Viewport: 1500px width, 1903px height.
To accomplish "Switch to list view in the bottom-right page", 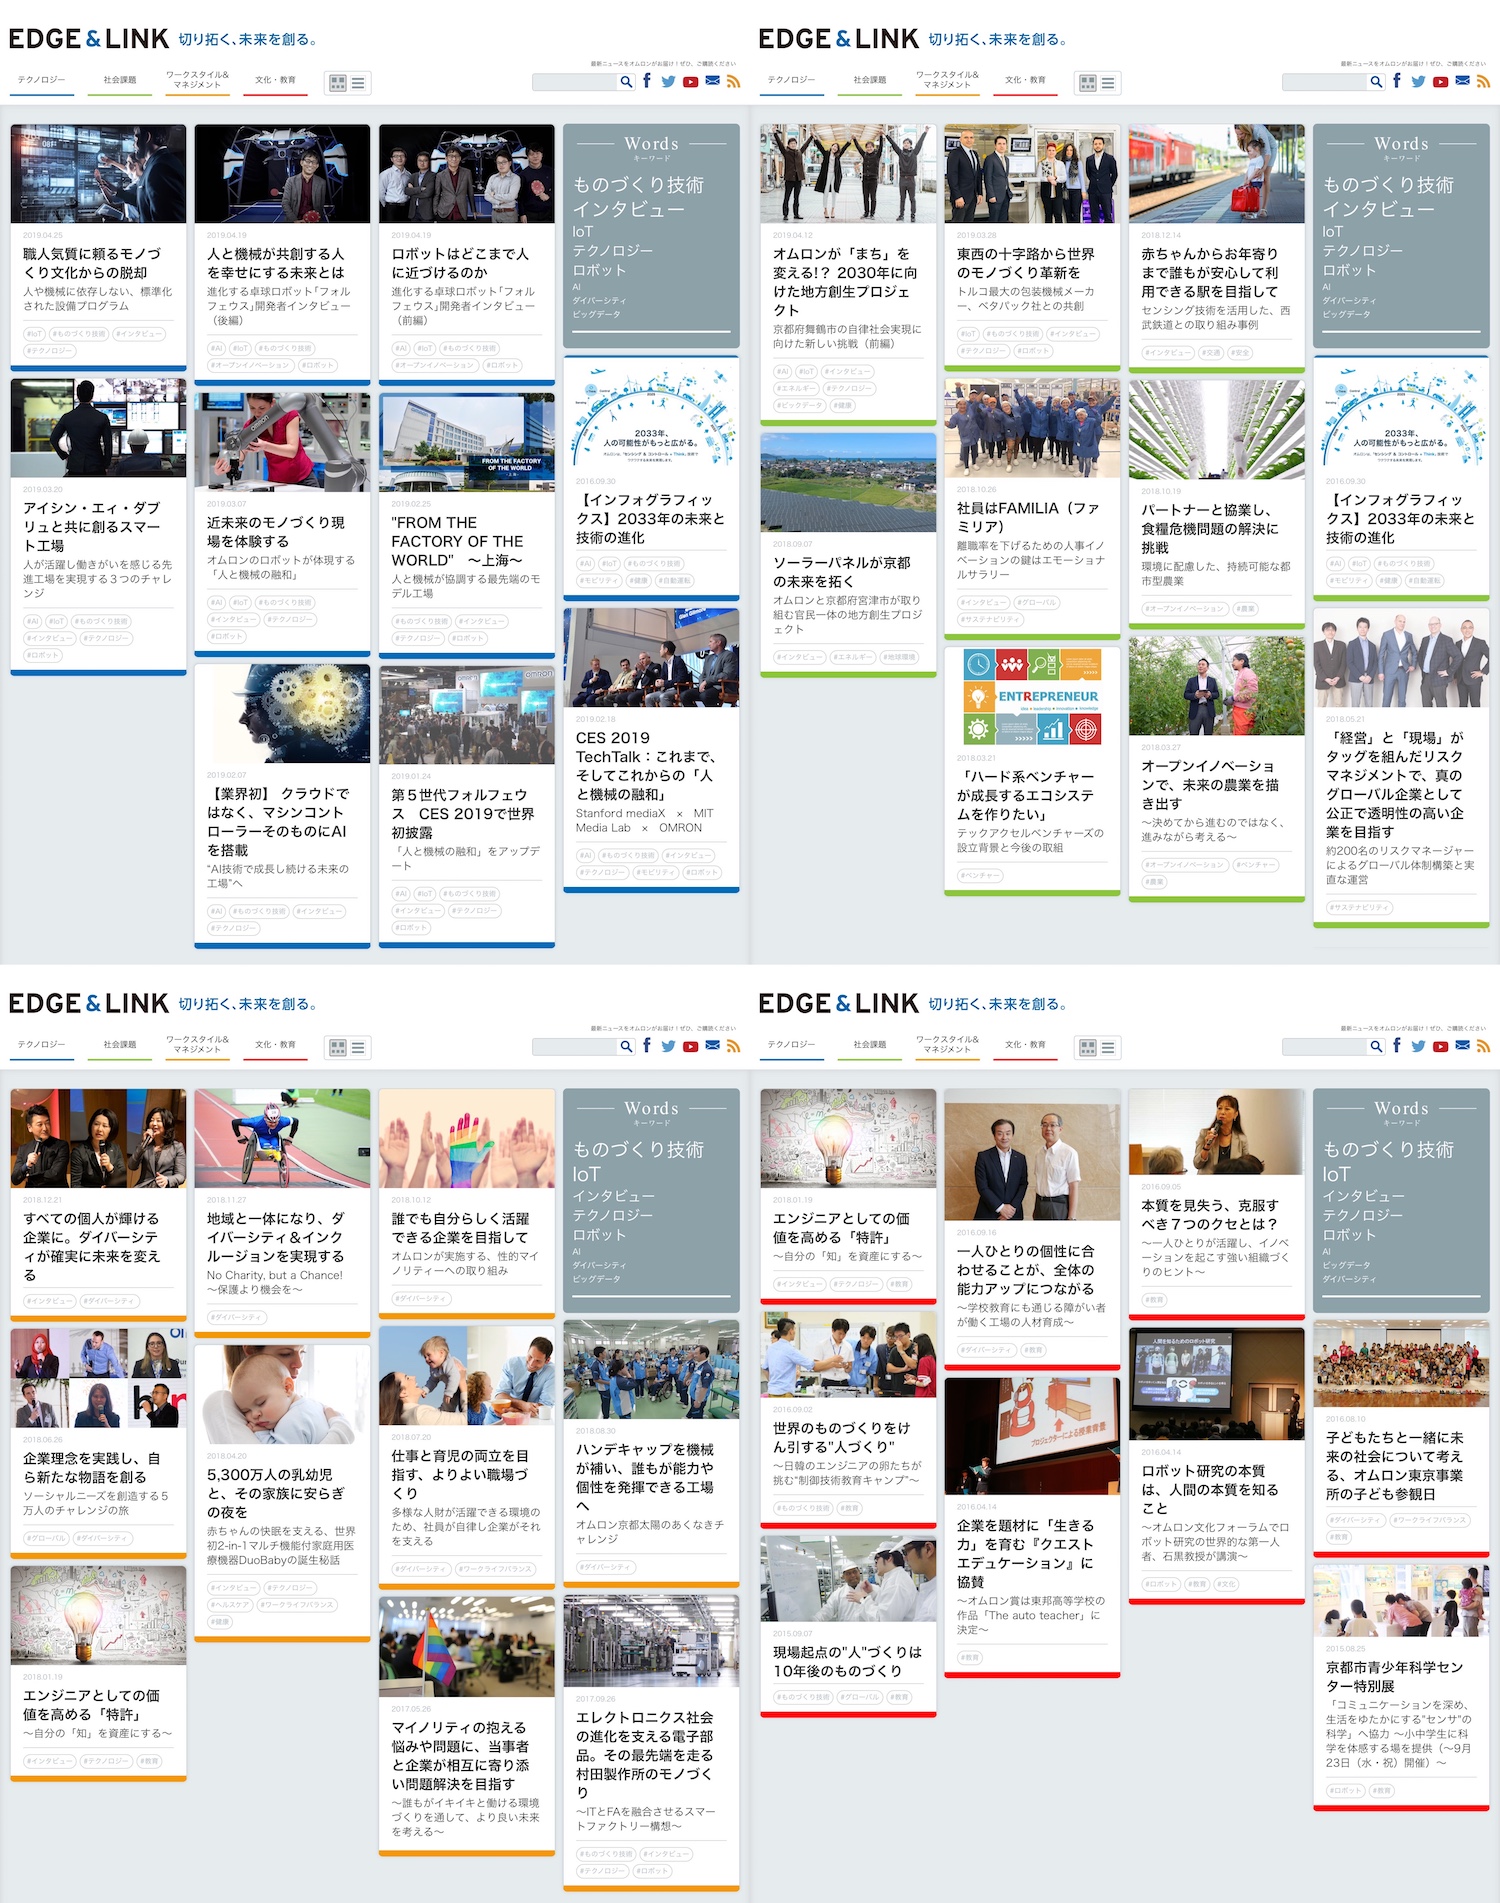I will (1109, 1048).
